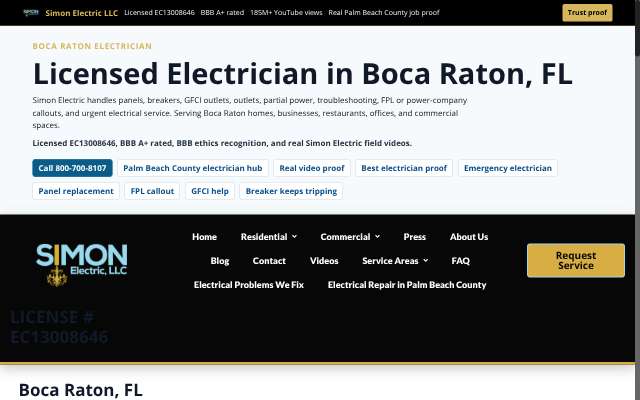This screenshot has height=400, width=640.
Task: Click 'Real Palm Beach County job proof' text
Action: pos(384,13)
